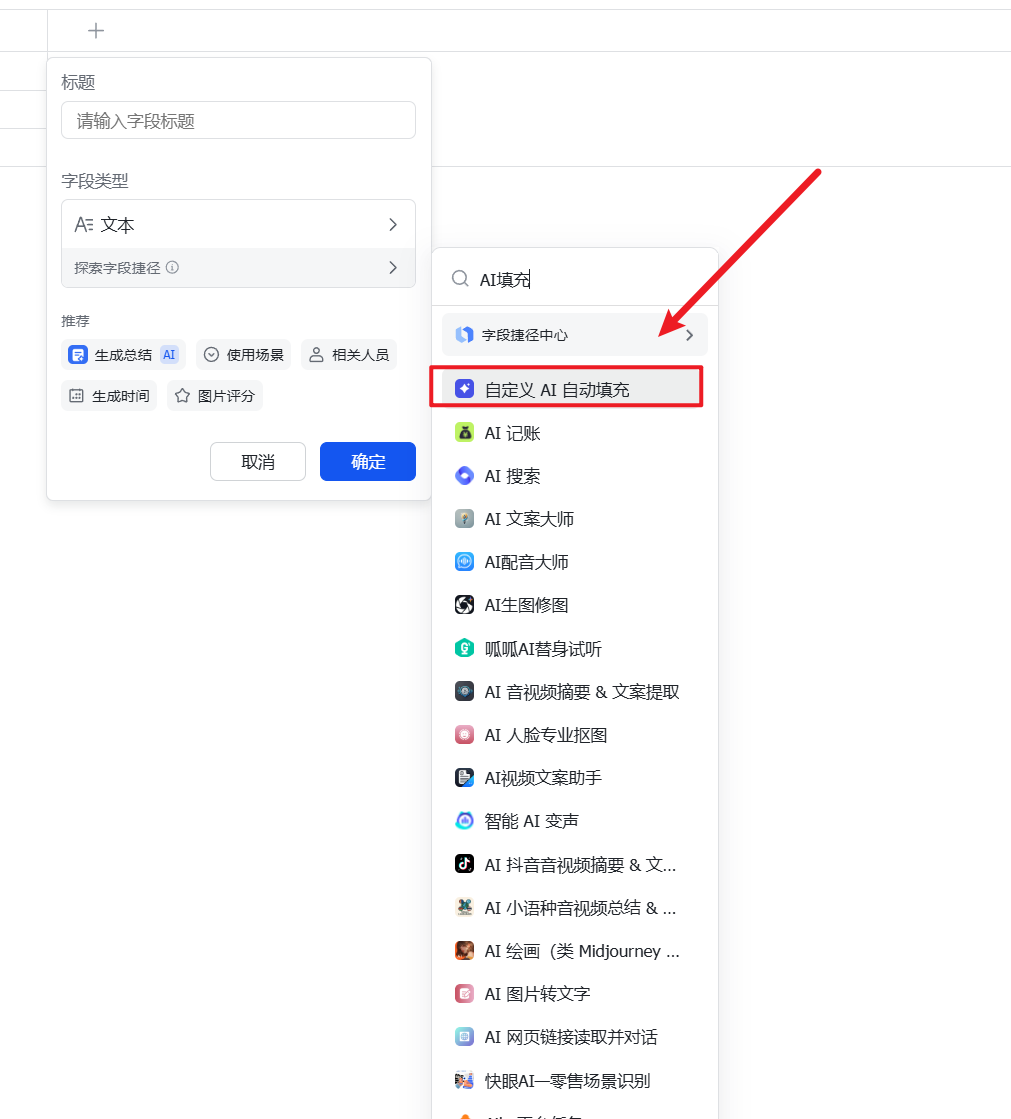Click the 呱呱AI替身试听 hexagon icon
The height and width of the screenshot is (1119, 1011).
464,648
